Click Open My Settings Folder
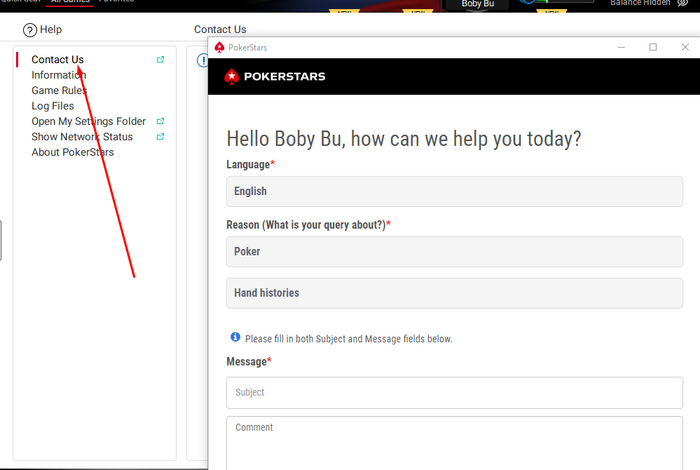700x470 pixels. (88, 121)
